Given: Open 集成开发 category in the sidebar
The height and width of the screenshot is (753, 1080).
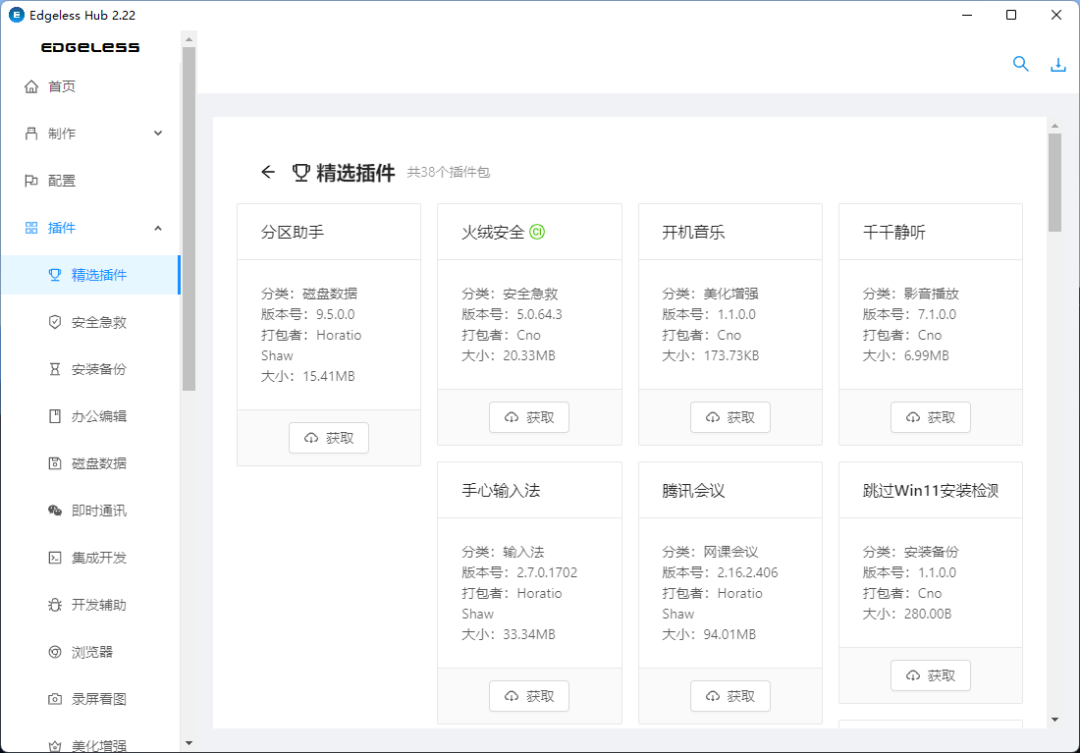Looking at the screenshot, I should coord(98,558).
